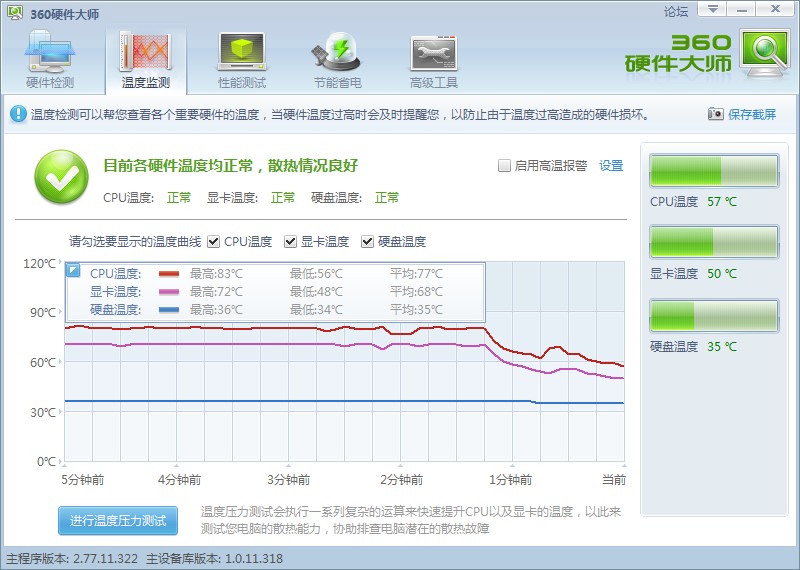Viewport: 800px width, 570px height.
Task: Click the CPU 最高:83℃ value
Action: [x=216, y=274]
